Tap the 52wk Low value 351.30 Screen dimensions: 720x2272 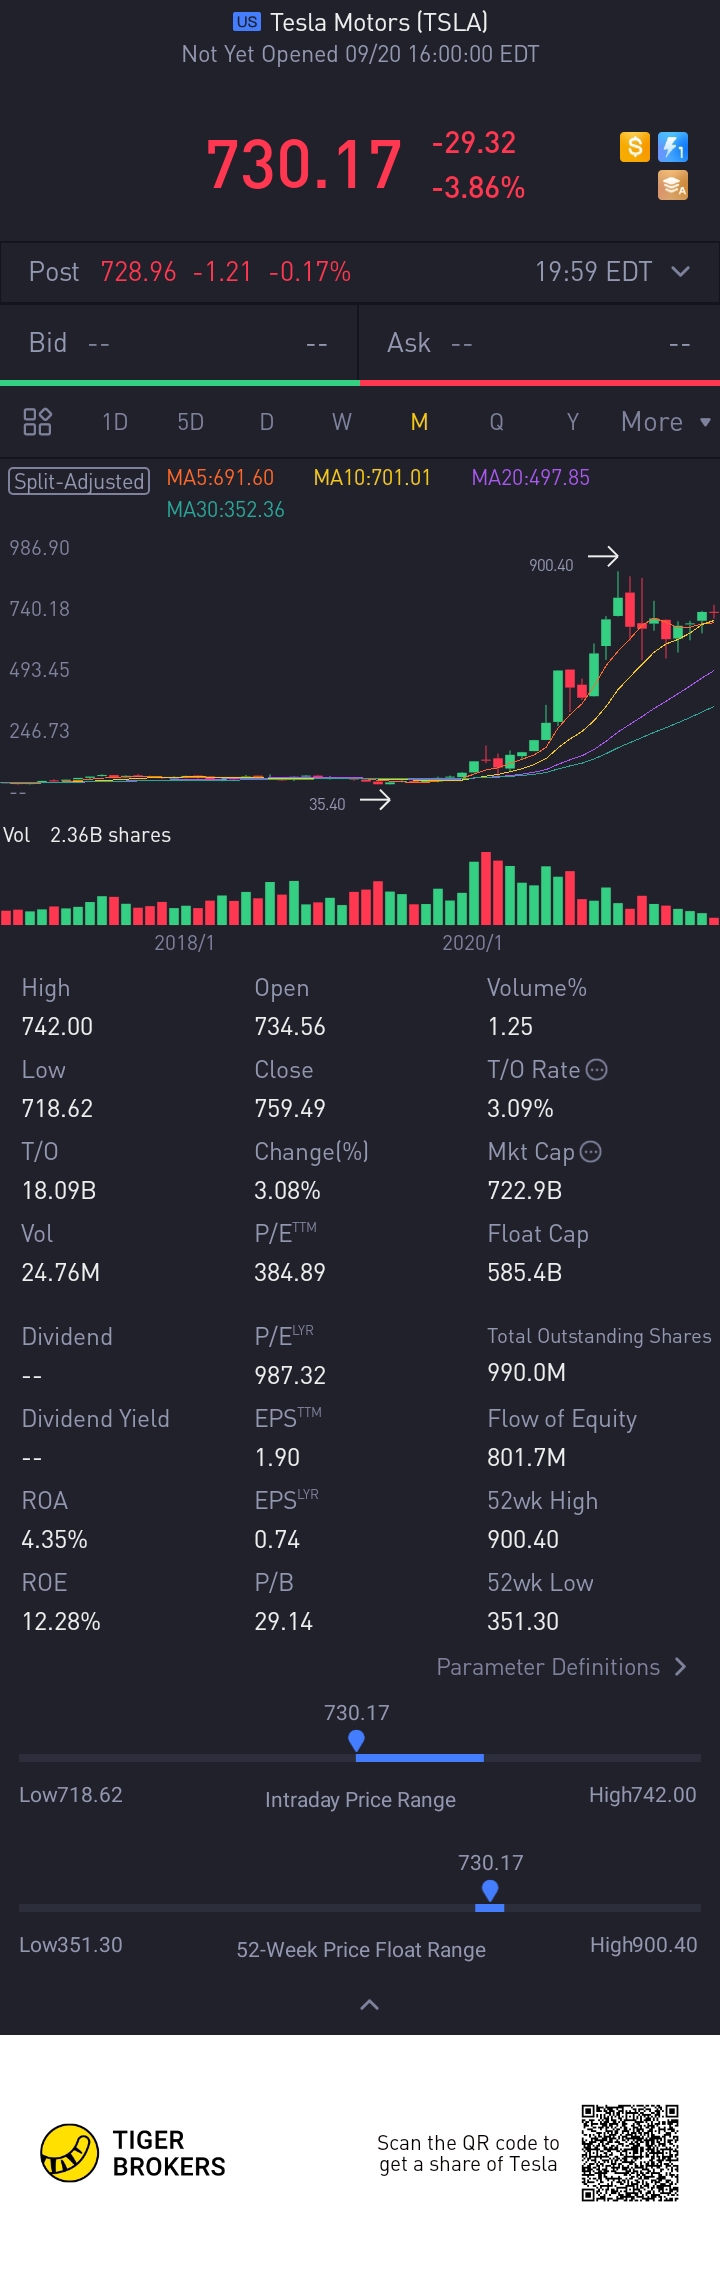[523, 1621]
